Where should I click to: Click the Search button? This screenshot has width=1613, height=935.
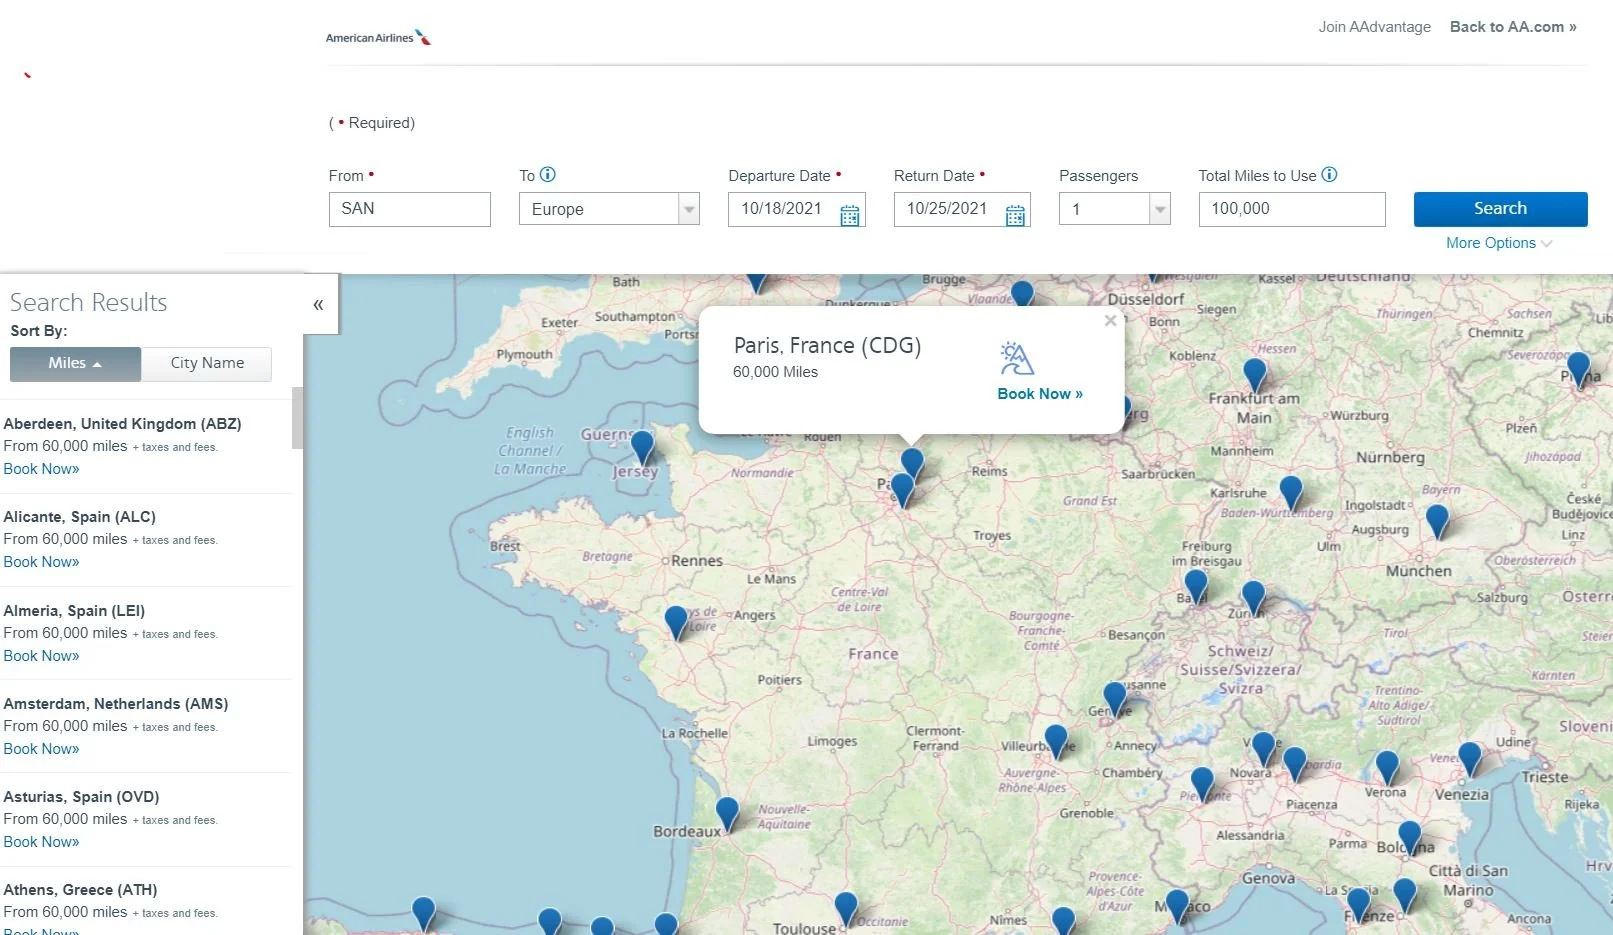(x=1500, y=209)
